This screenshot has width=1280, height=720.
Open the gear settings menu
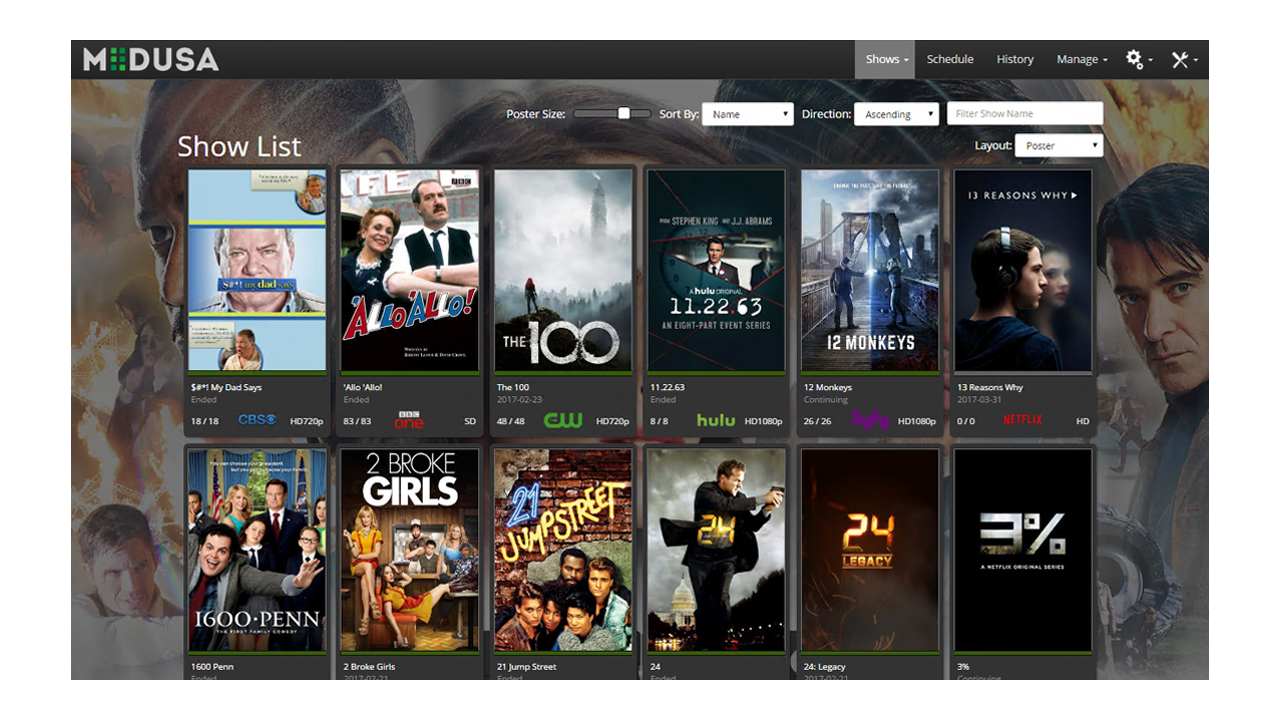(x=1138, y=60)
